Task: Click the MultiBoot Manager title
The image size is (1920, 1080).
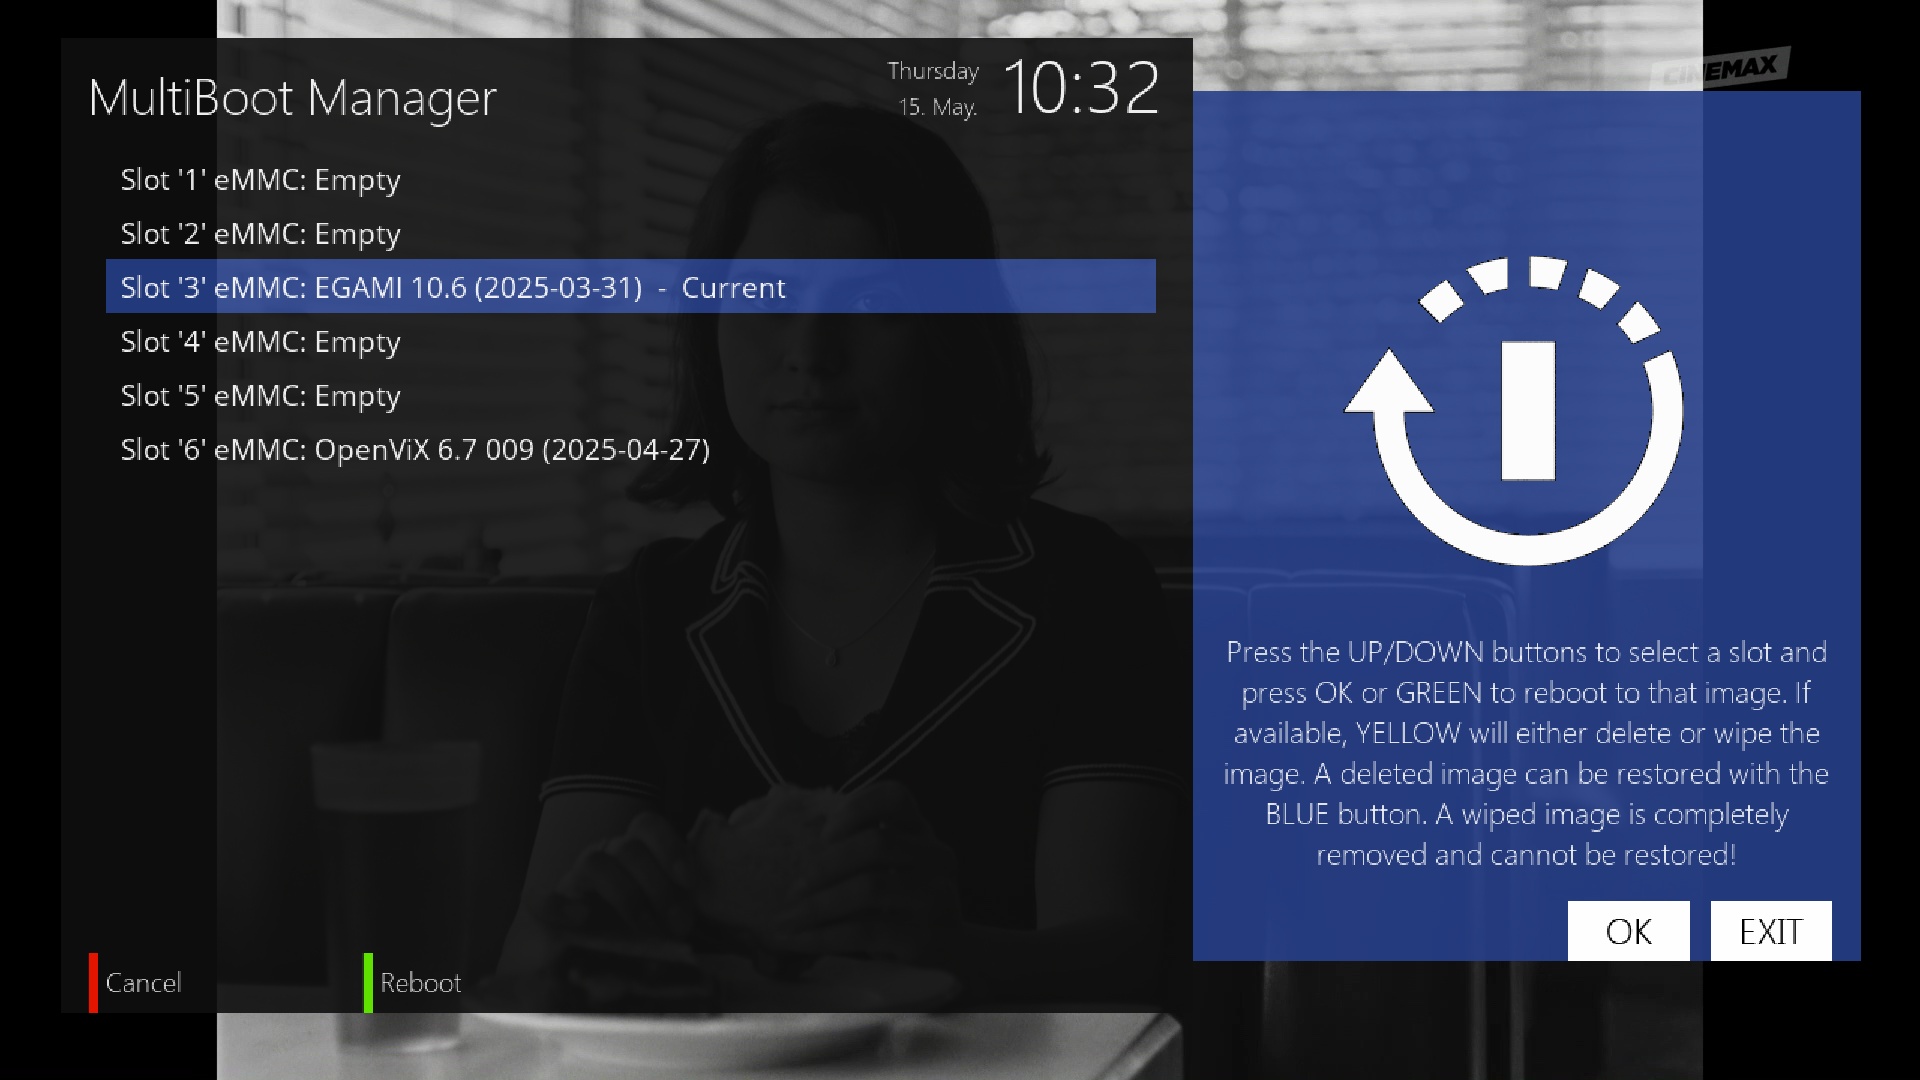Action: (292, 98)
